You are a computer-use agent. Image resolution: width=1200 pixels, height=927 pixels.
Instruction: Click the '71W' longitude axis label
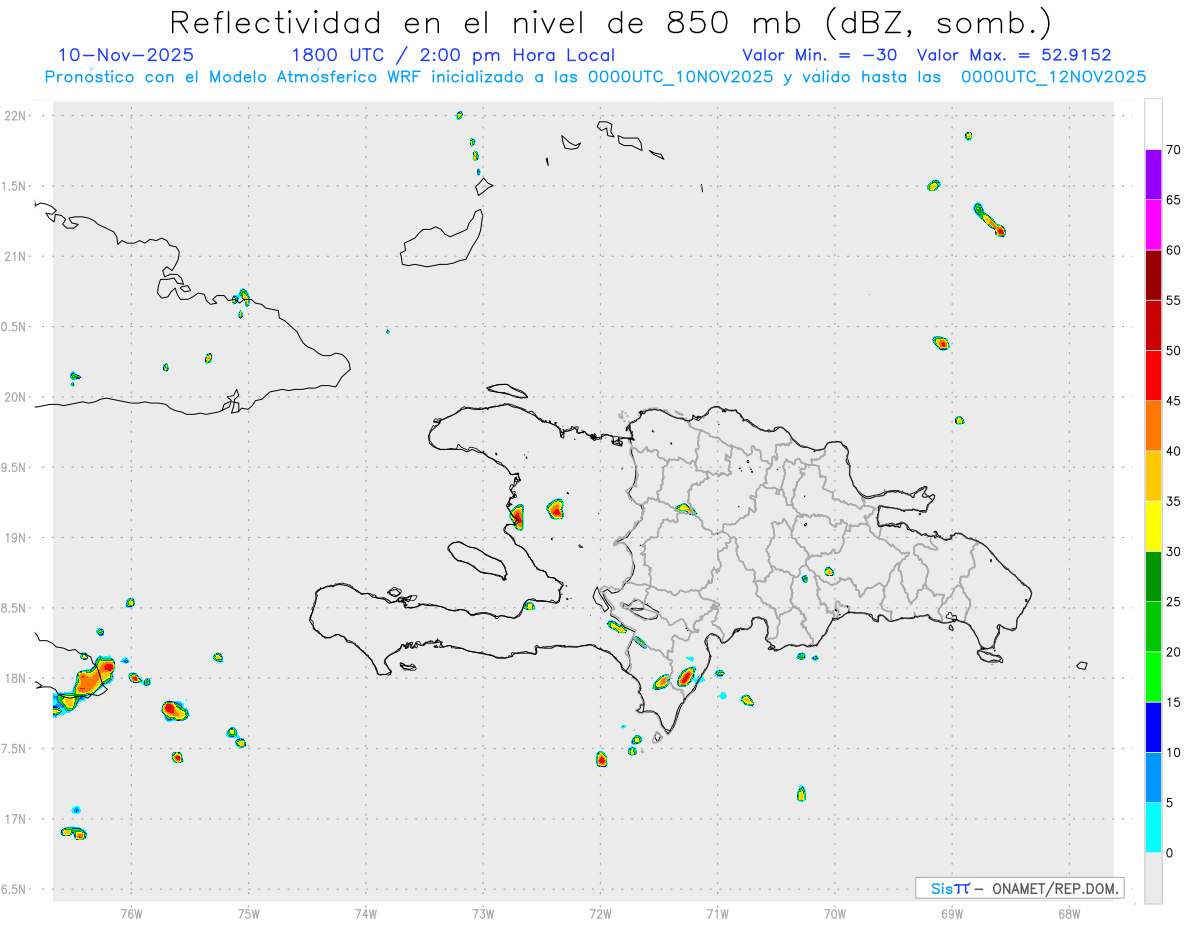[x=717, y=913]
